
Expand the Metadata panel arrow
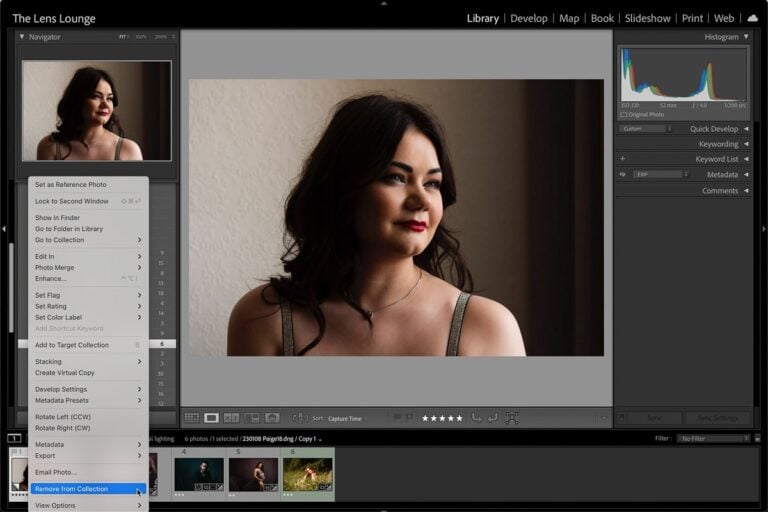[746, 174]
